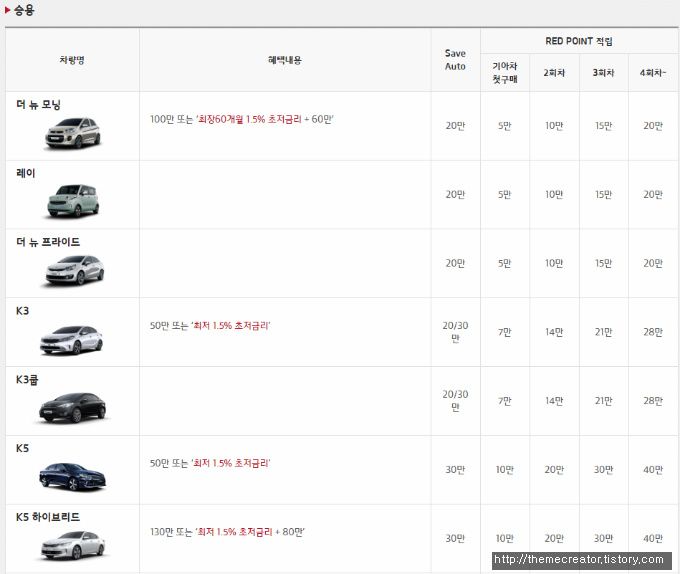
Task: Select the K3 model name
Action: (23, 311)
